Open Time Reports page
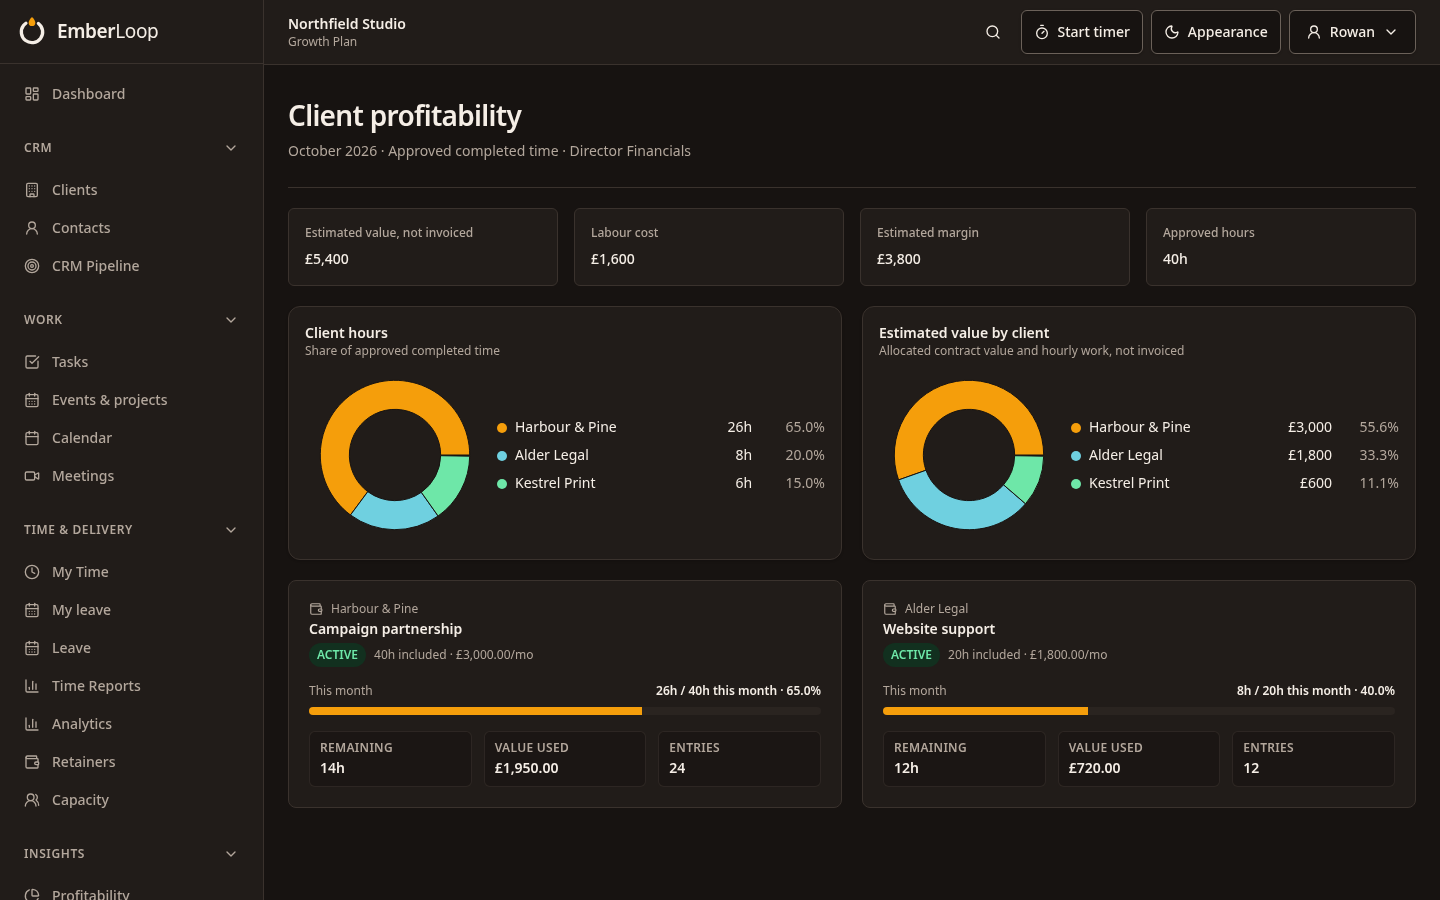This screenshot has height=900, width=1440. click(131, 686)
